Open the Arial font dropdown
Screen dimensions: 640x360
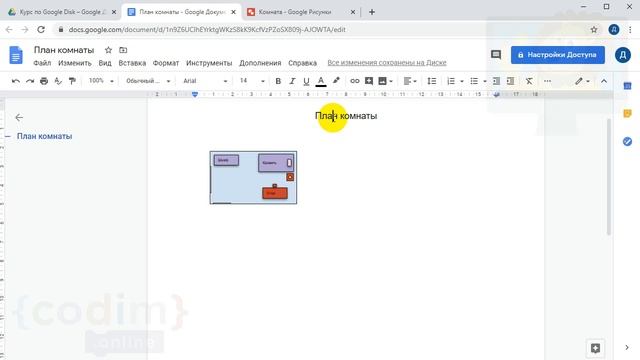tap(205, 81)
